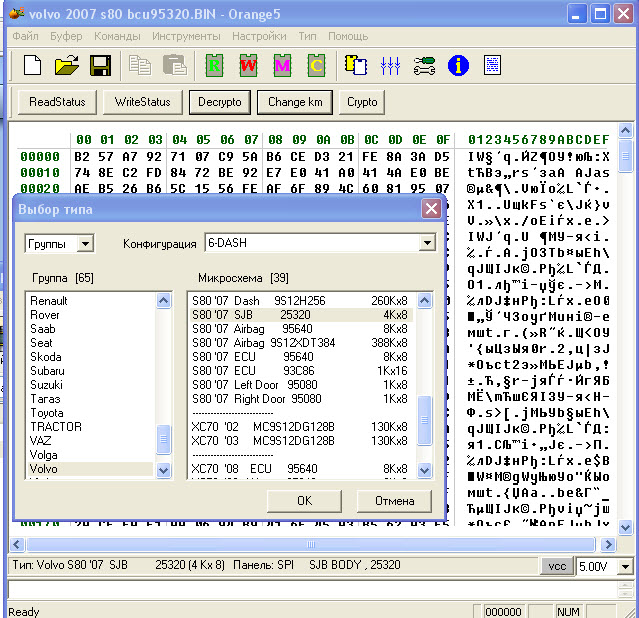Open the Команды menu
Screen dimensions: 639x618
pos(117,36)
